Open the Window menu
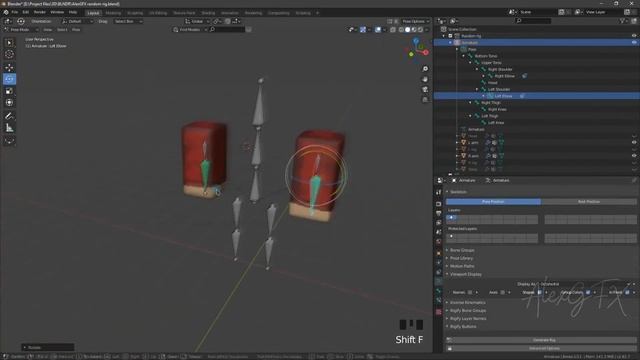 click(x=57, y=12)
